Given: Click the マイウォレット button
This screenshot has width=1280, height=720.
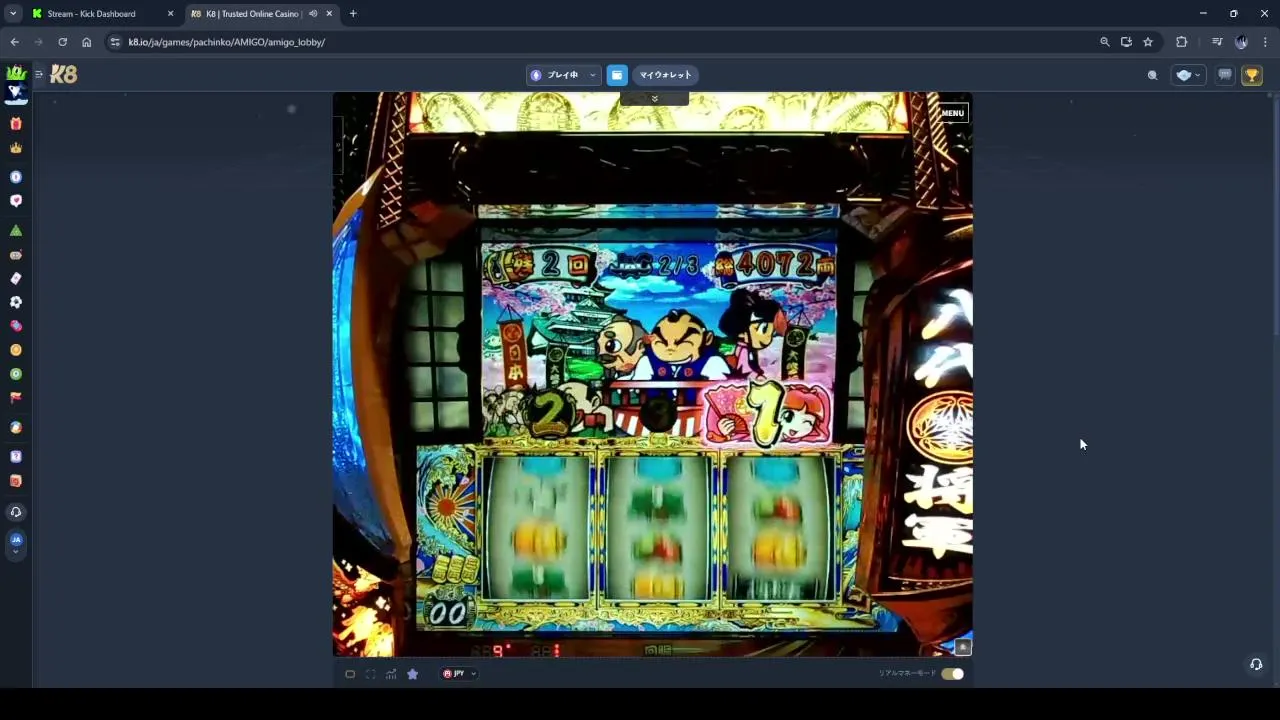Looking at the screenshot, I should 666,75.
